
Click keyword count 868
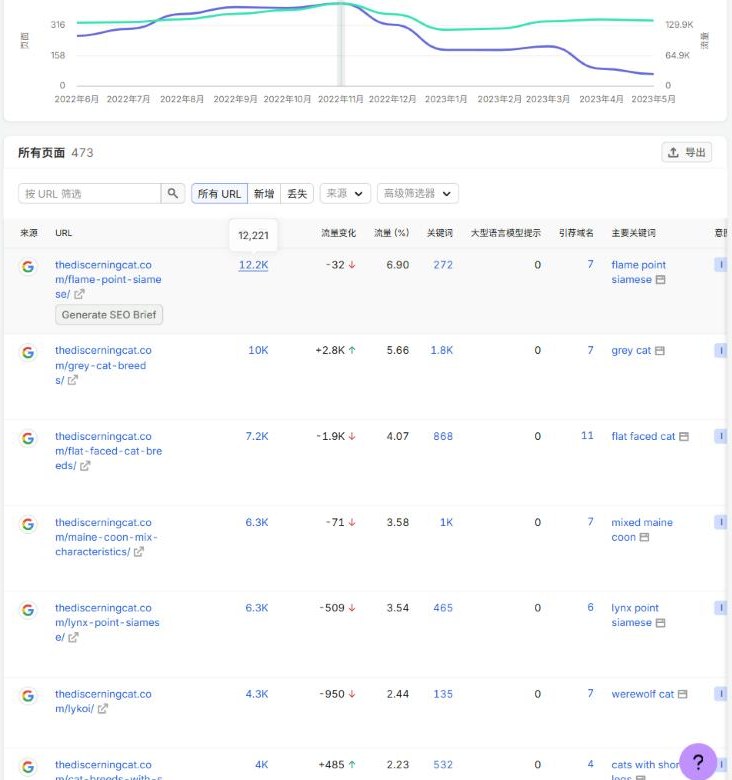point(443,436)
